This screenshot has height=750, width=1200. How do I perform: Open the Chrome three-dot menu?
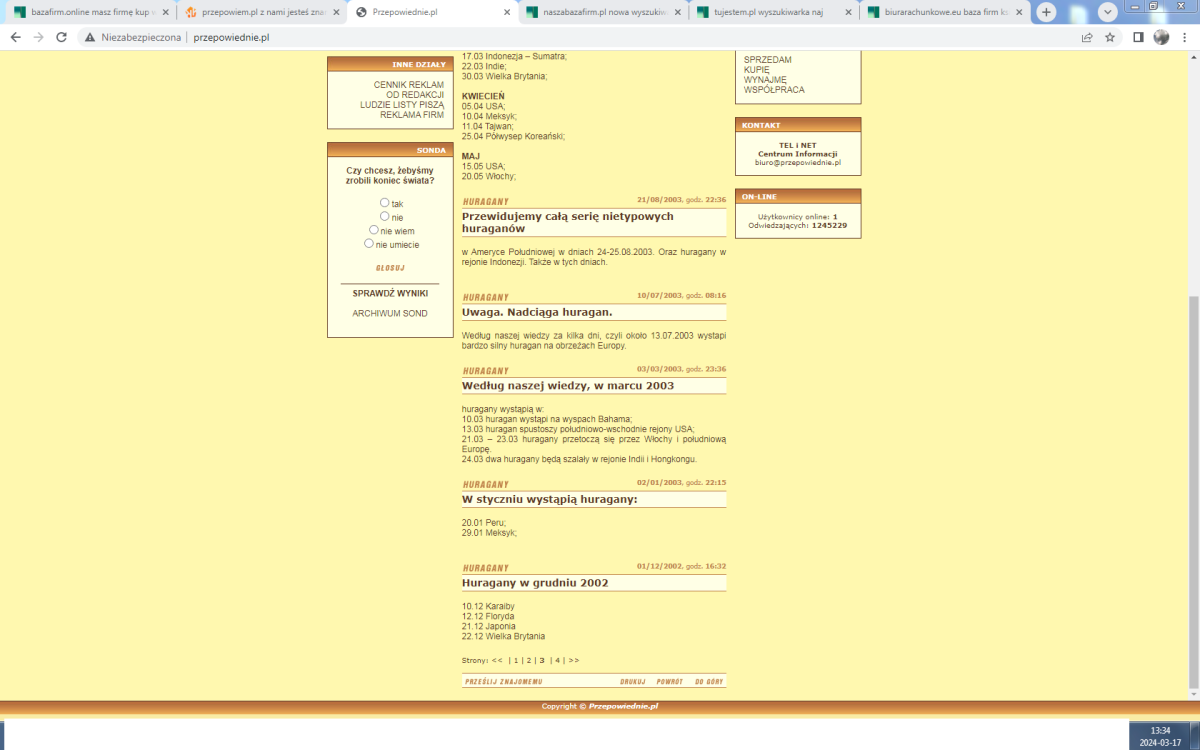(x=1185, y=37)
